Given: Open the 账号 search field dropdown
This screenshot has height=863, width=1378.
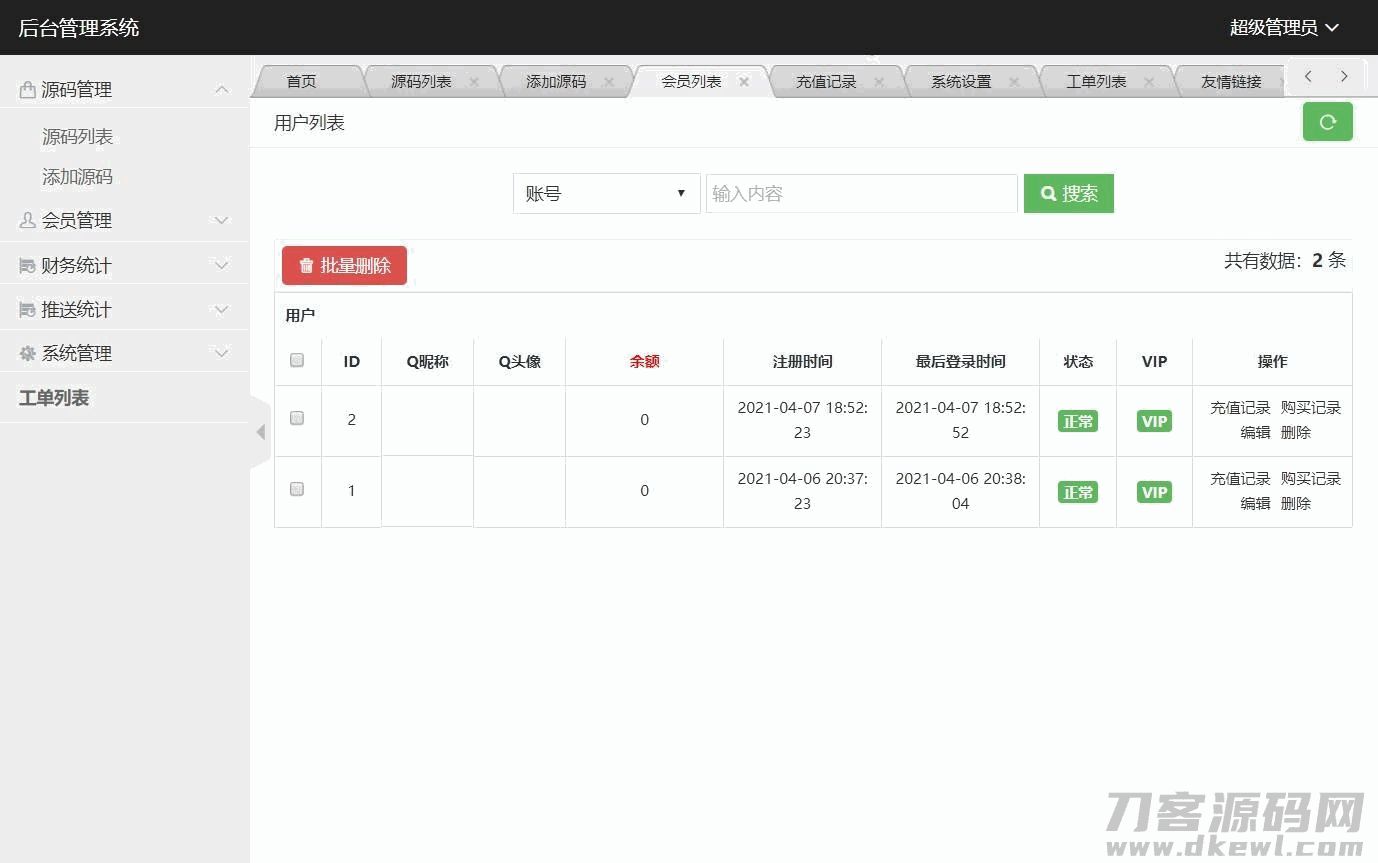Looking at the screenshot, I should tap(606, 194).
